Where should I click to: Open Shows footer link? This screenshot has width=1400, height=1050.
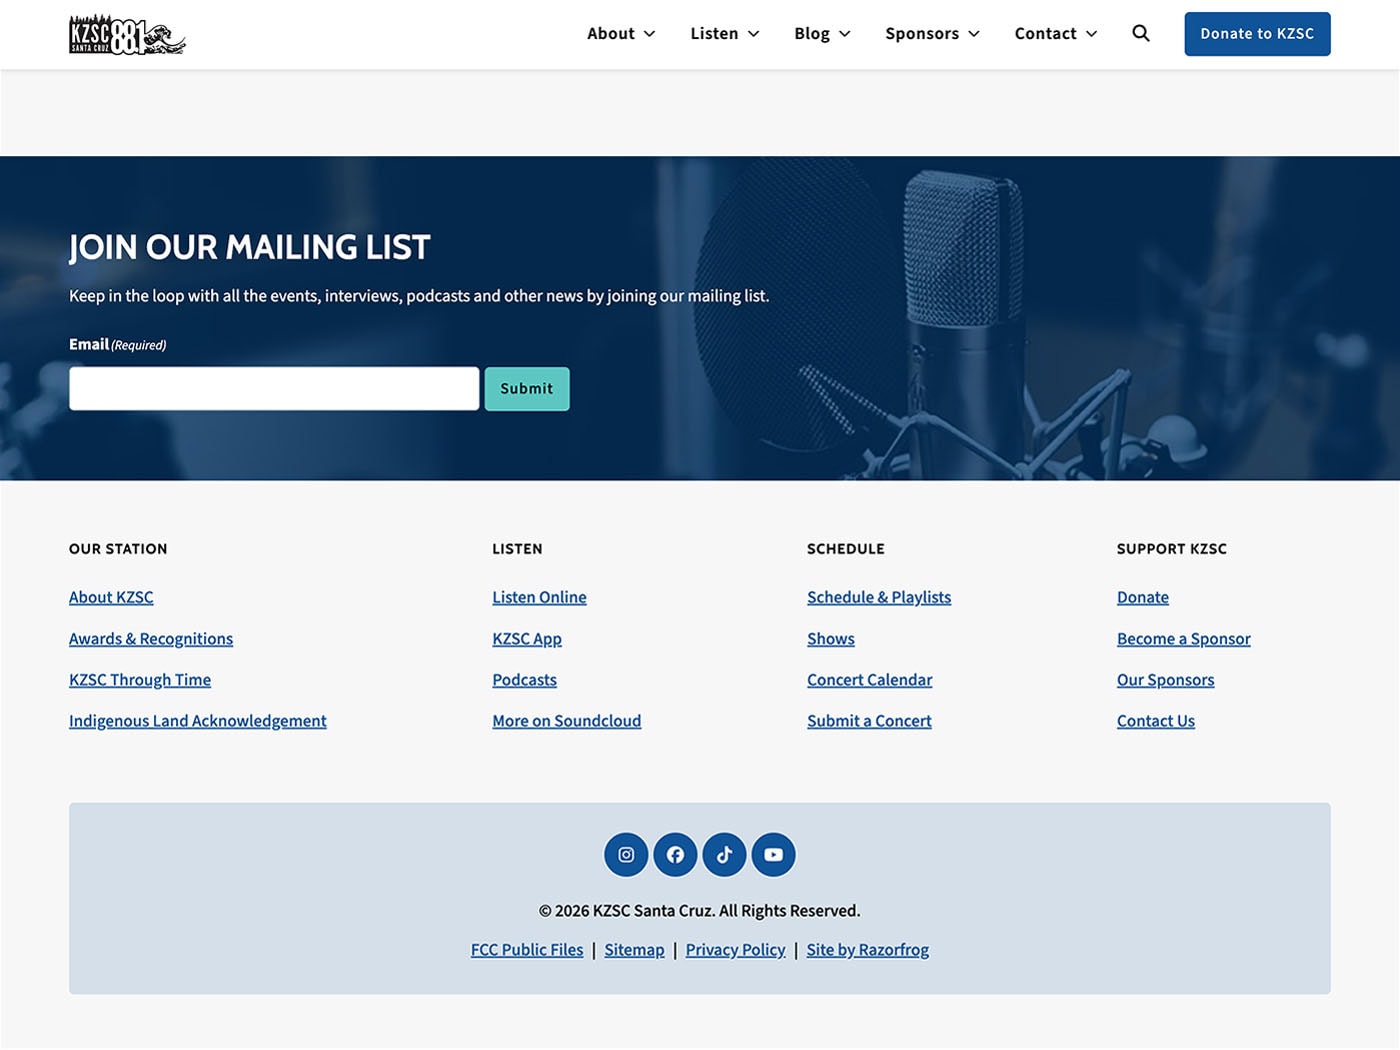831,638
